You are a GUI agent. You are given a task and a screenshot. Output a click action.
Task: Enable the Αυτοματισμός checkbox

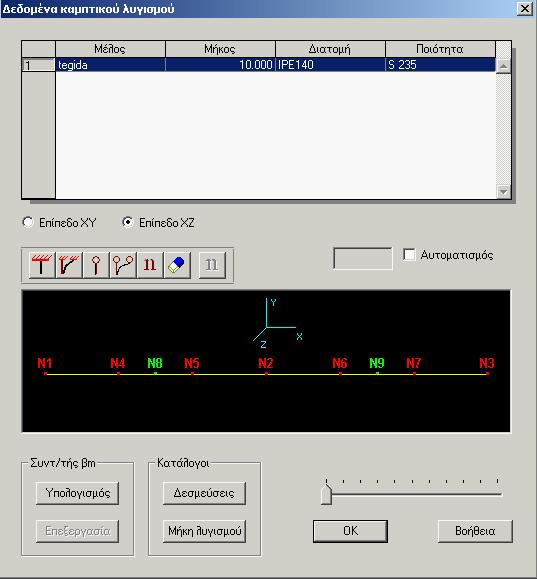pos(409,255)
